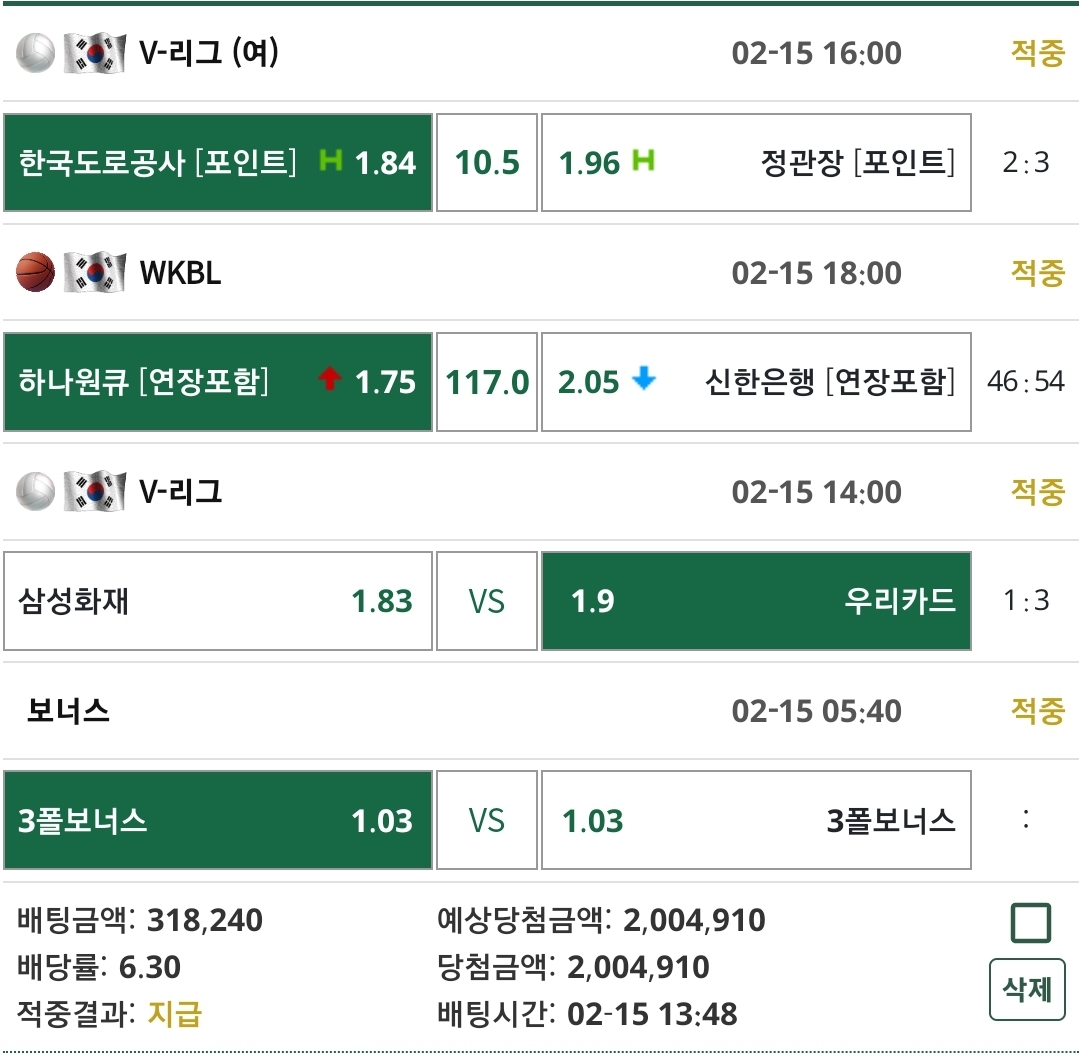Select the 삼성화재 1.83 odds box

click(x=217, y=602)
